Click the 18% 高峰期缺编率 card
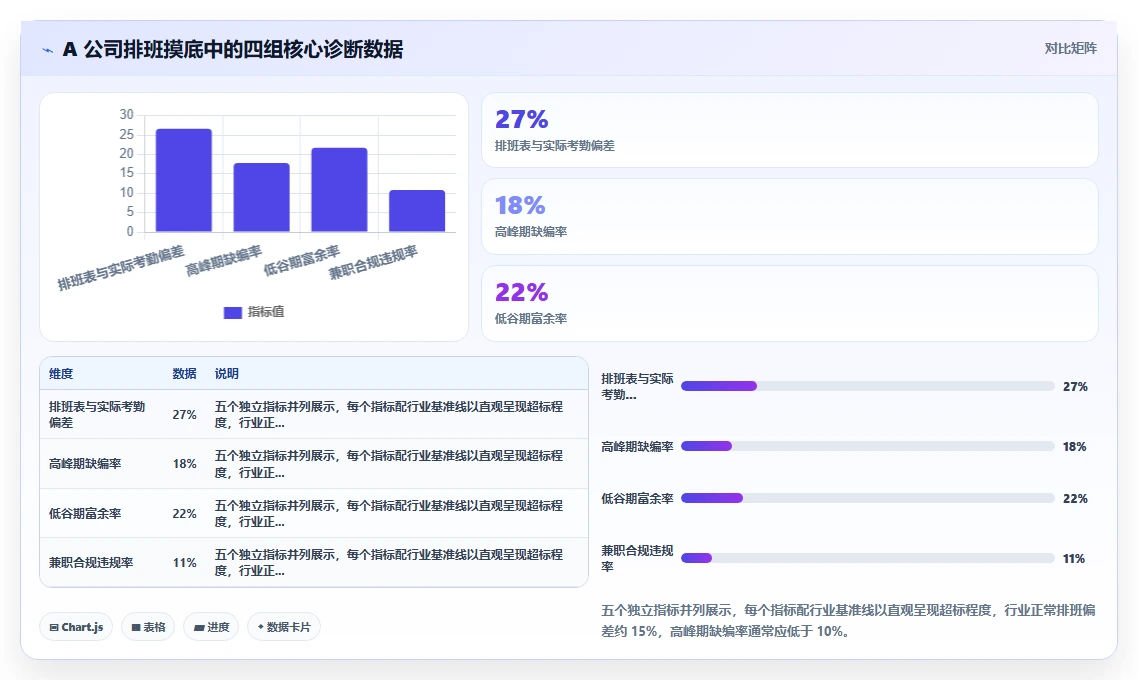The width and height of the screenshot is (1138, 680). (x=790, y=216)
